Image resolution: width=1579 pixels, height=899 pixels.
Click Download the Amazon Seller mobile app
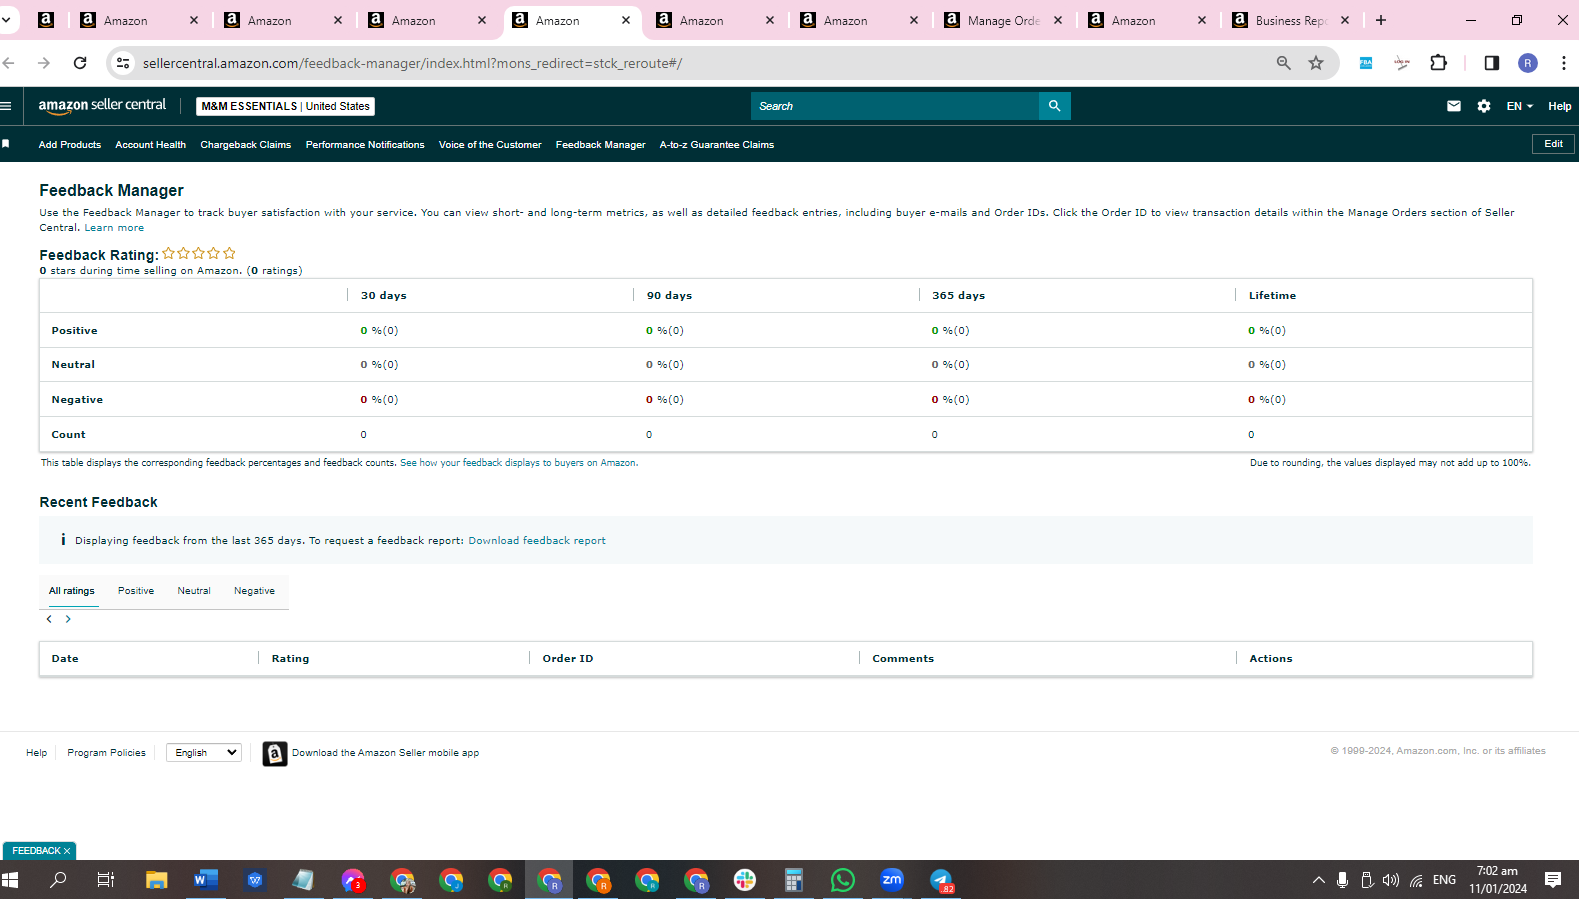pyautogui.click(x=385, y=753)
